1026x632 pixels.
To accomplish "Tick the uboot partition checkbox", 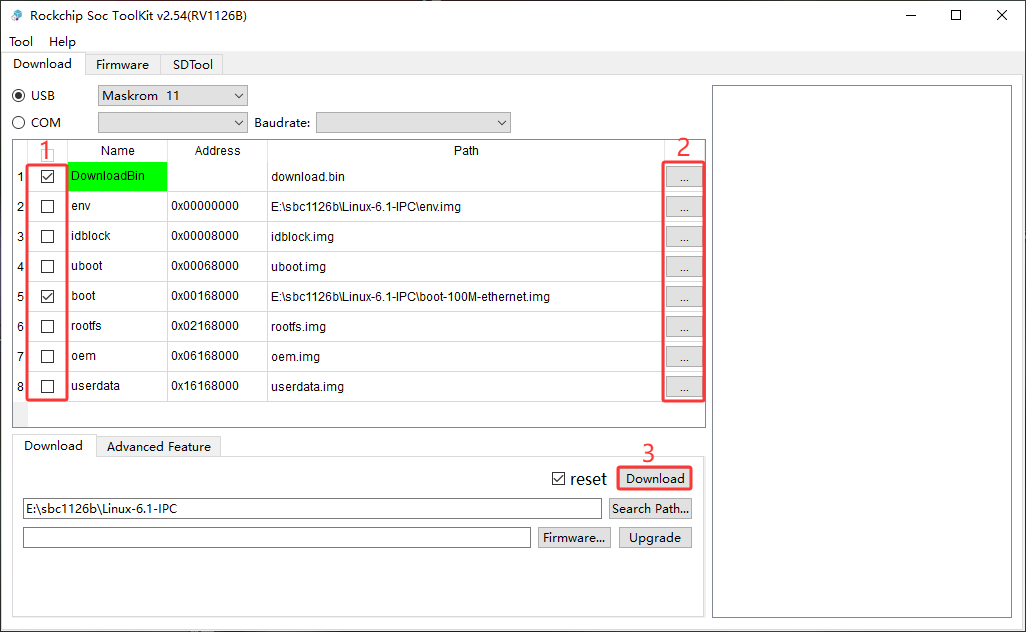I will tap(47, 266).
